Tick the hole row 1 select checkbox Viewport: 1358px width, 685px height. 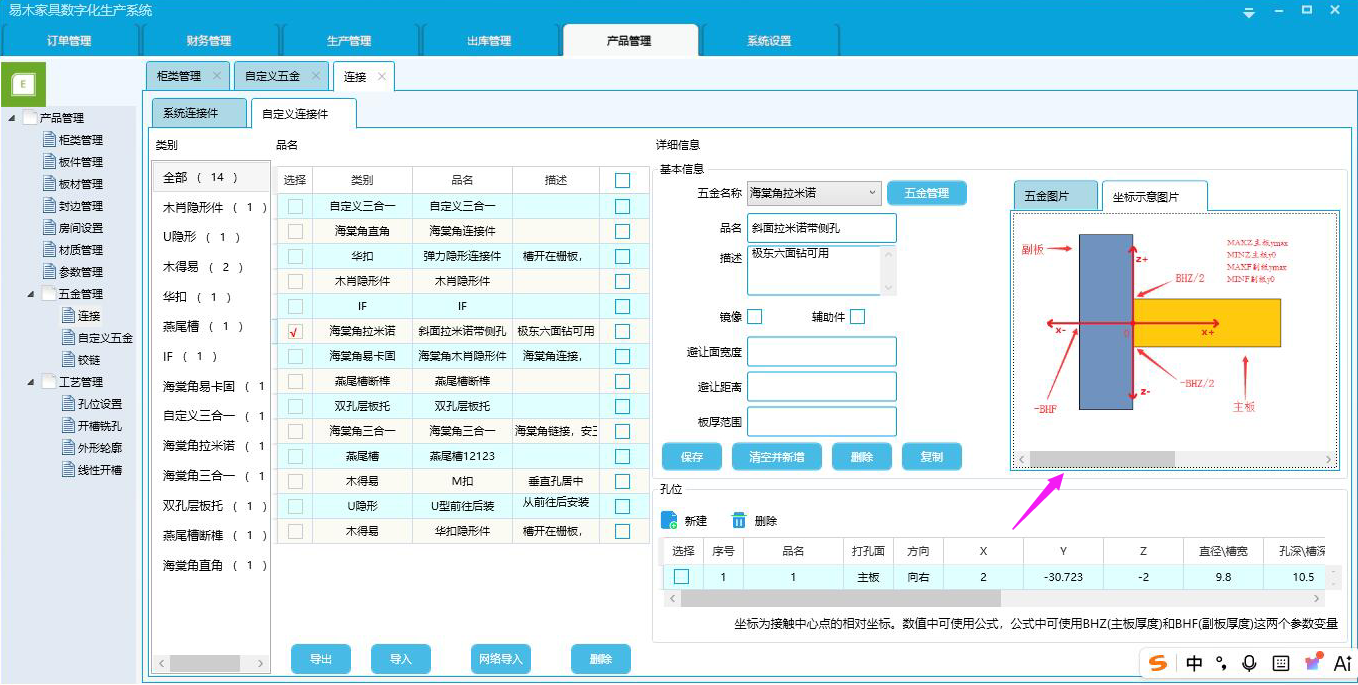pos(681,577)
